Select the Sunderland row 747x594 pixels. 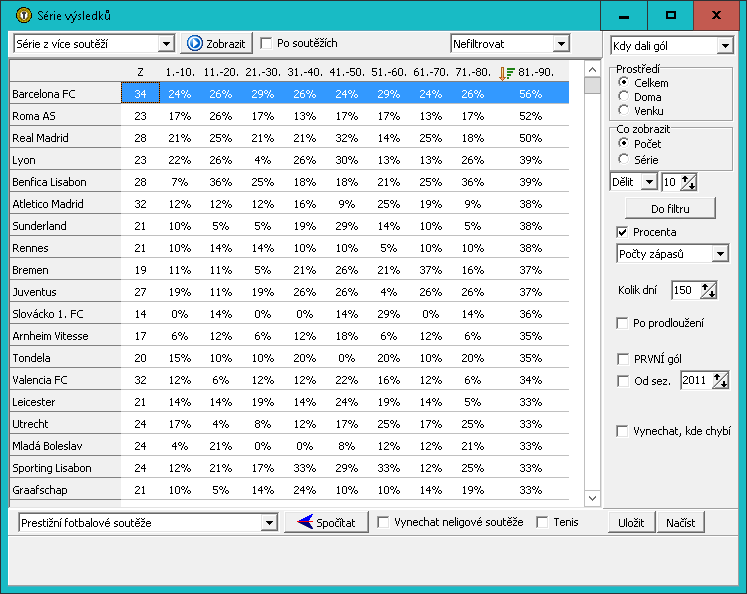pyautogui.click(x=289, y=225)
